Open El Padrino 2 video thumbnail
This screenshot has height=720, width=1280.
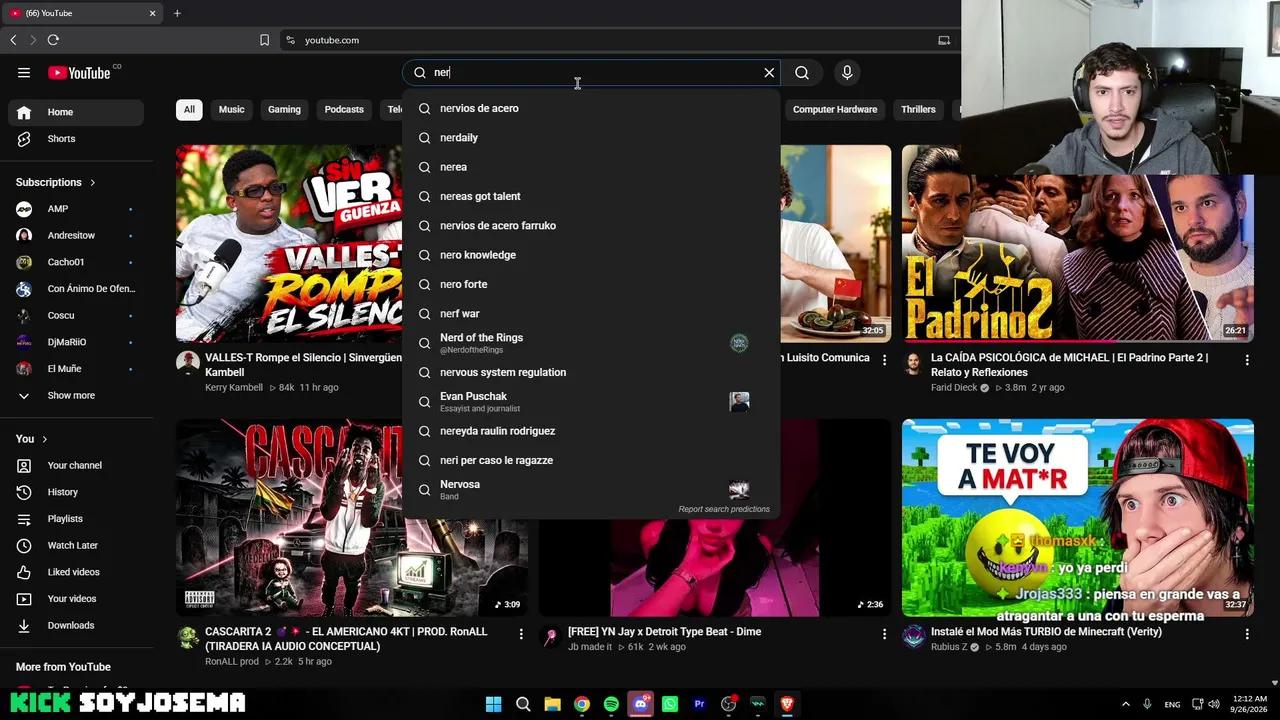pyautogui.click(x=1077, y=243)
